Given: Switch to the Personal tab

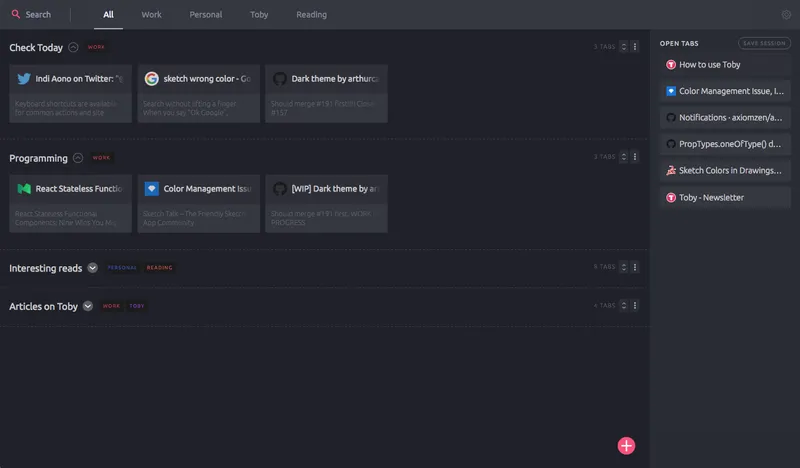Looking at the screenshot, I should [206, 15].
